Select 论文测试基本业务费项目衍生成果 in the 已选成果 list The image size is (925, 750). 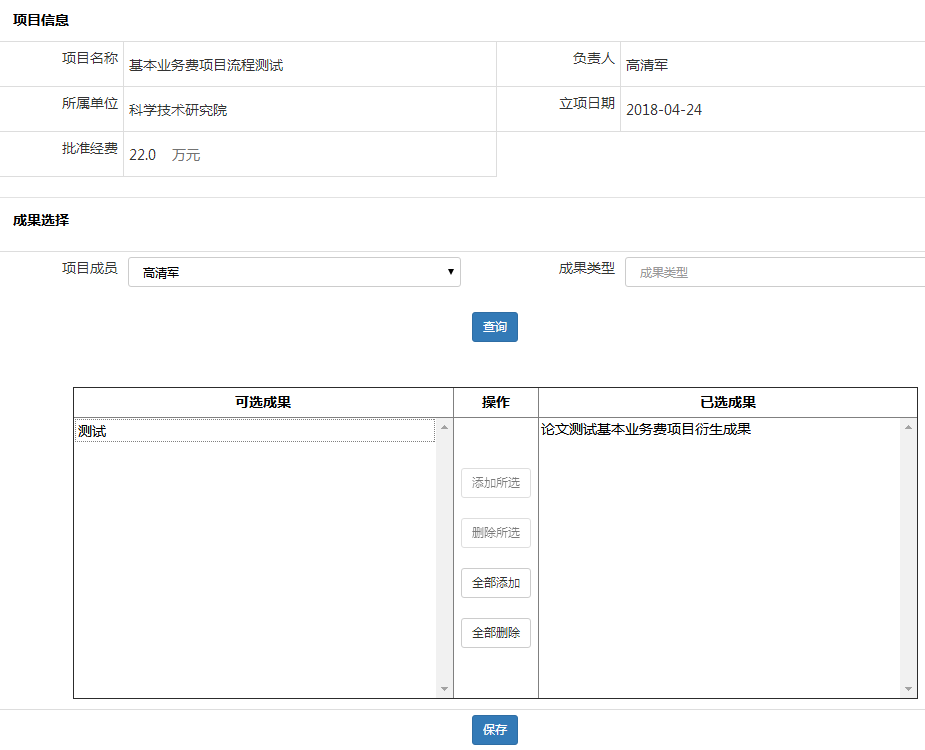pyautogui.click(x=646, y=430)
